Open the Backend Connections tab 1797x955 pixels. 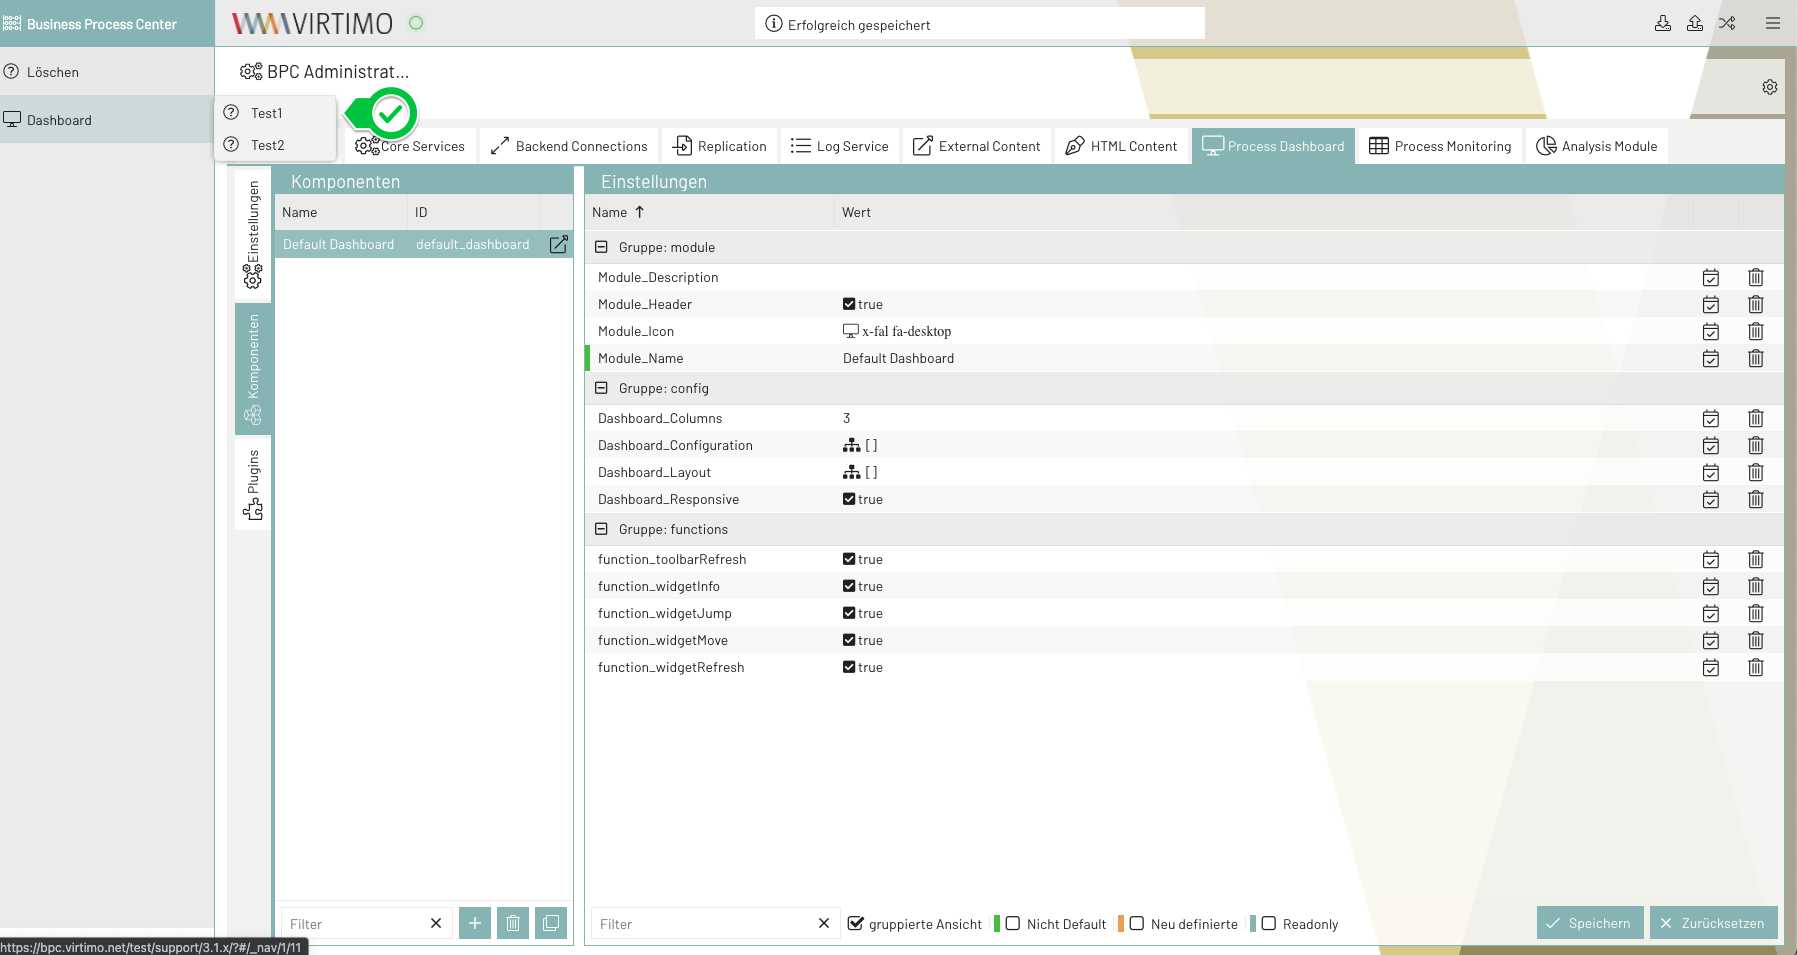[x=569, y=146]
